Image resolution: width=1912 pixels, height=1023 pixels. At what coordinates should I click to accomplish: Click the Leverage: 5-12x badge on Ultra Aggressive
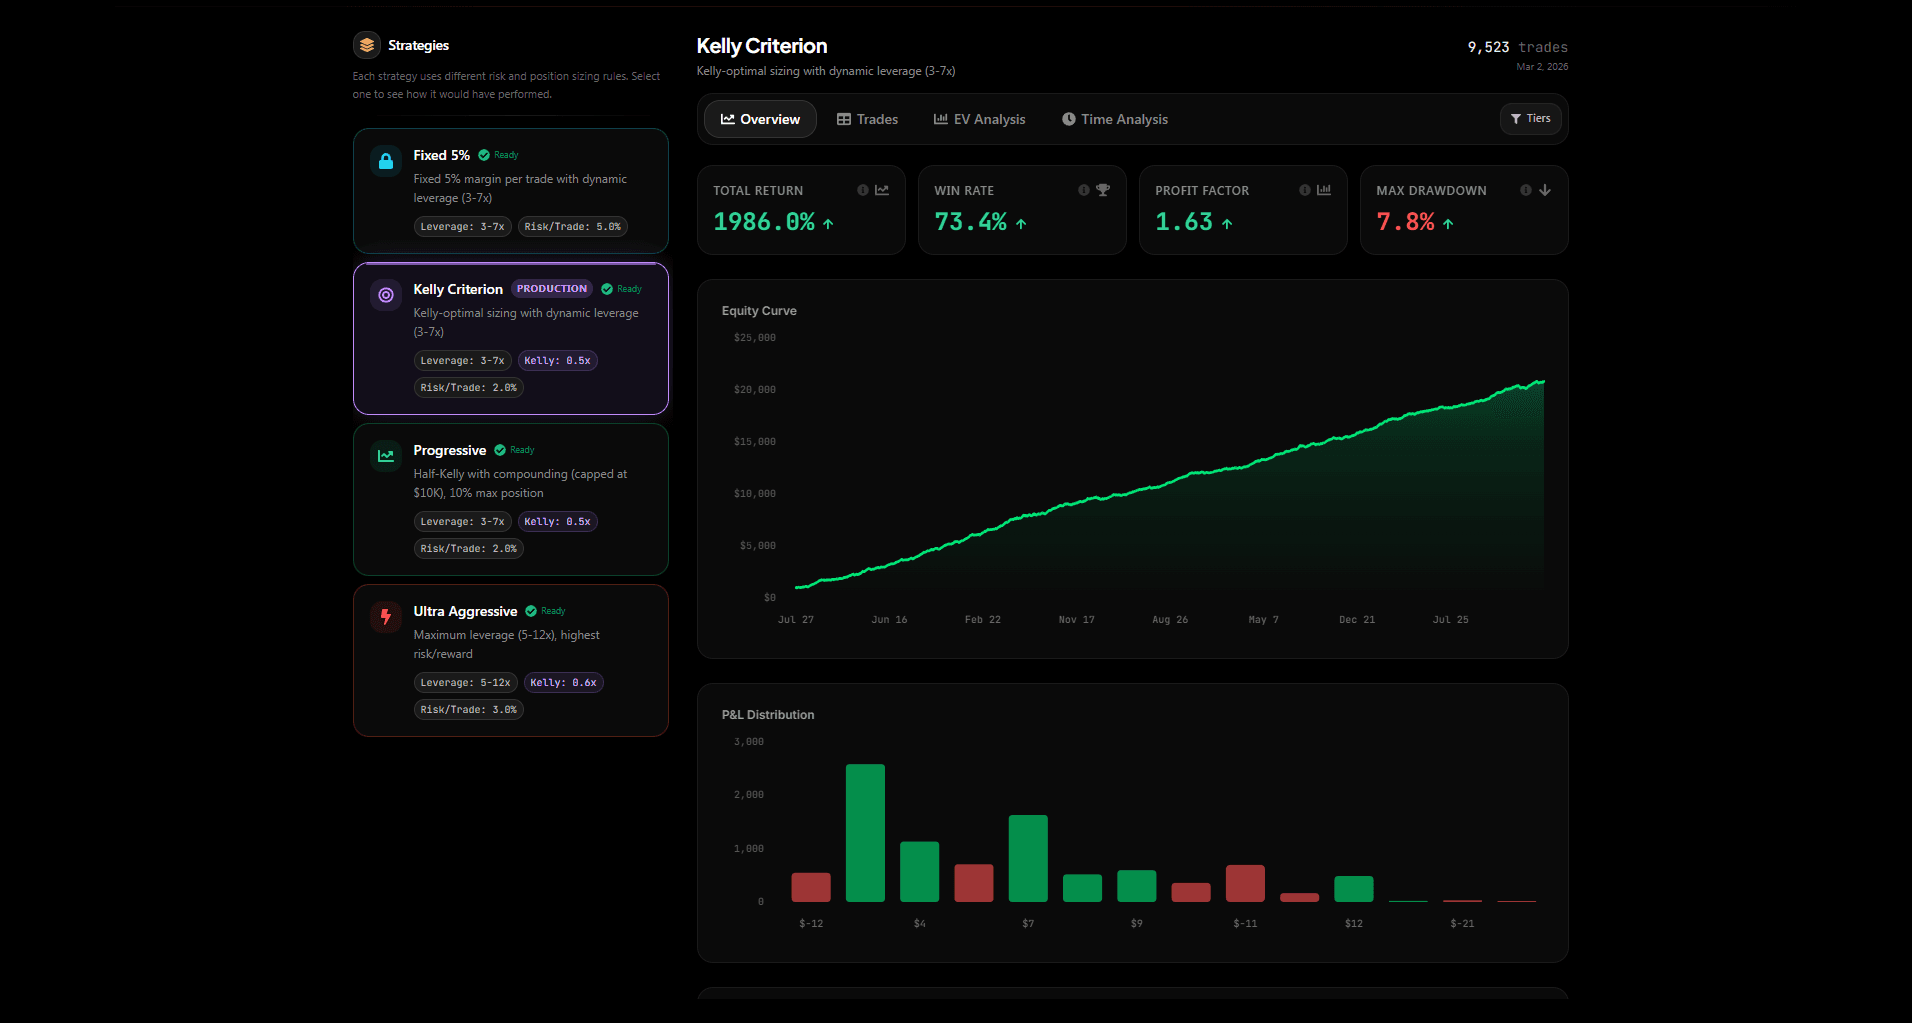tap(465, 682)
